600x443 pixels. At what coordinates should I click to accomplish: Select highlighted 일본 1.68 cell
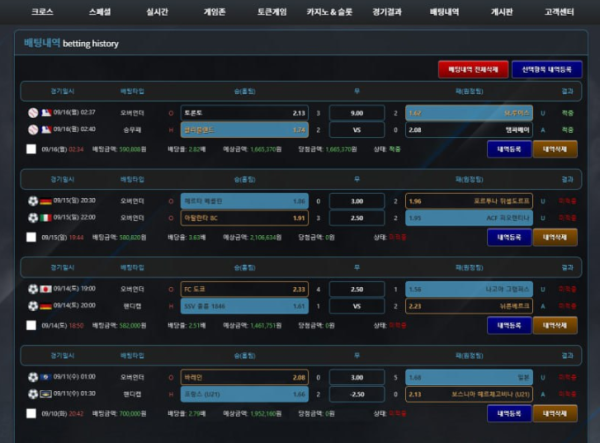point(469,377)
